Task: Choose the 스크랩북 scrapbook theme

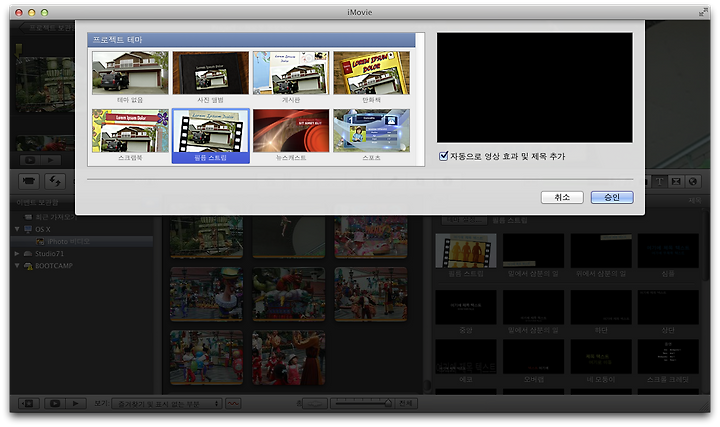Action: pyautogui.click(x=130, y=131)
